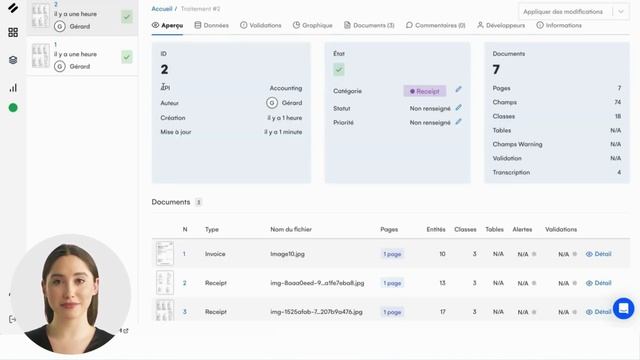Open the Graphique tab
Image resolution: width=640 pixels, height=360 pixels.
(x=313, y=25)
